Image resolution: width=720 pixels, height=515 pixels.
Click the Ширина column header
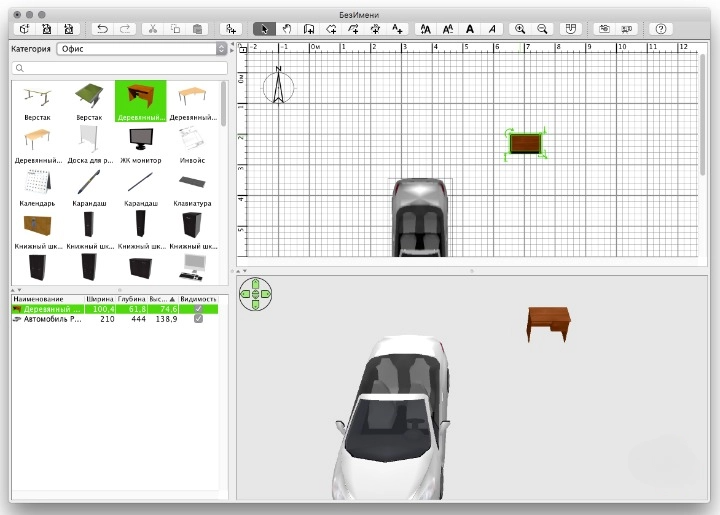click(101, 299)
